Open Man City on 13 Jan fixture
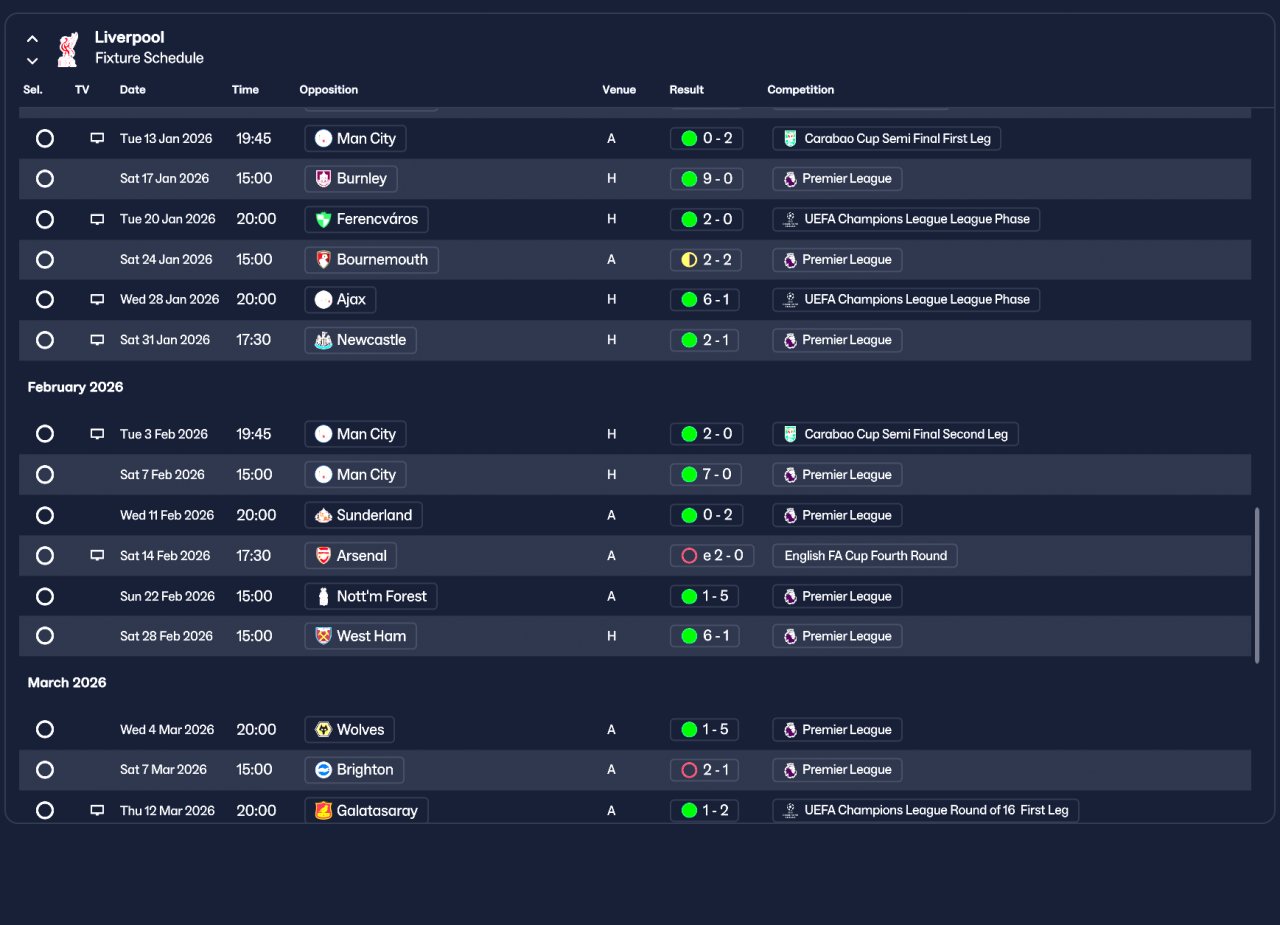This screenshot has width=1280, height=925. [x=355, y=138]
